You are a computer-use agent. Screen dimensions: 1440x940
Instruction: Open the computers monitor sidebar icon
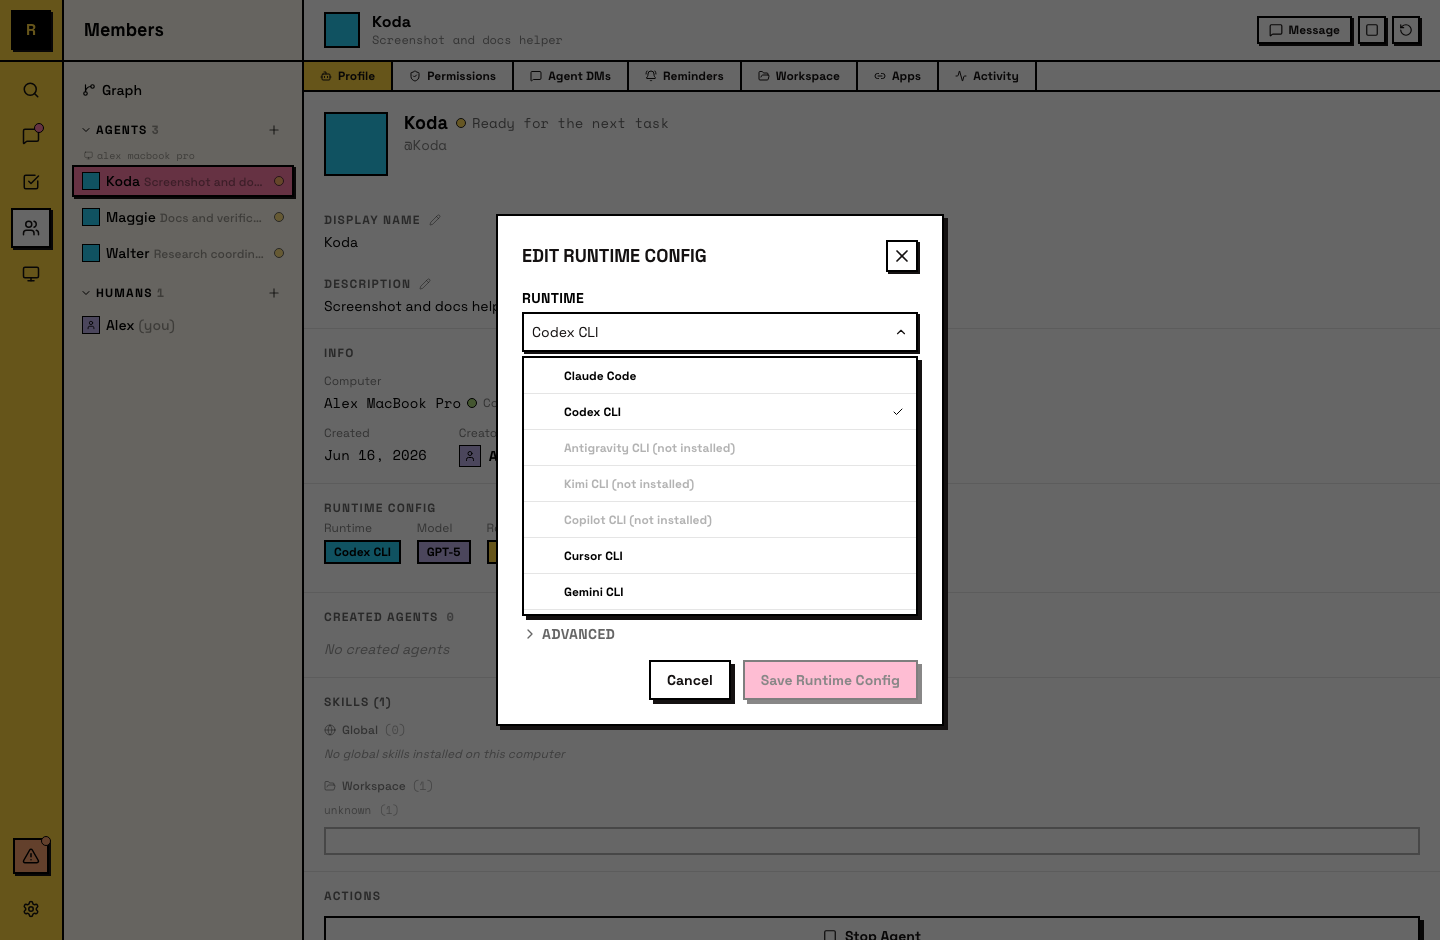pyautogui.click(x=31, y=274)
